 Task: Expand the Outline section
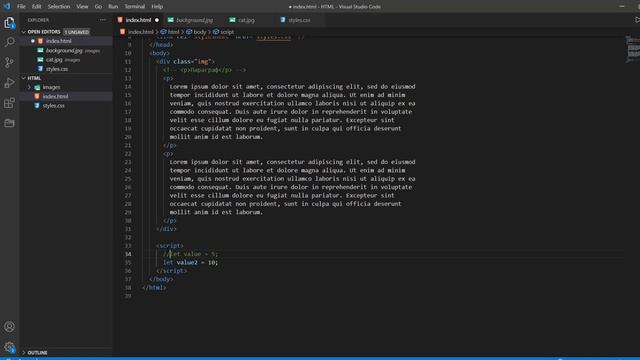coord(37,353)
